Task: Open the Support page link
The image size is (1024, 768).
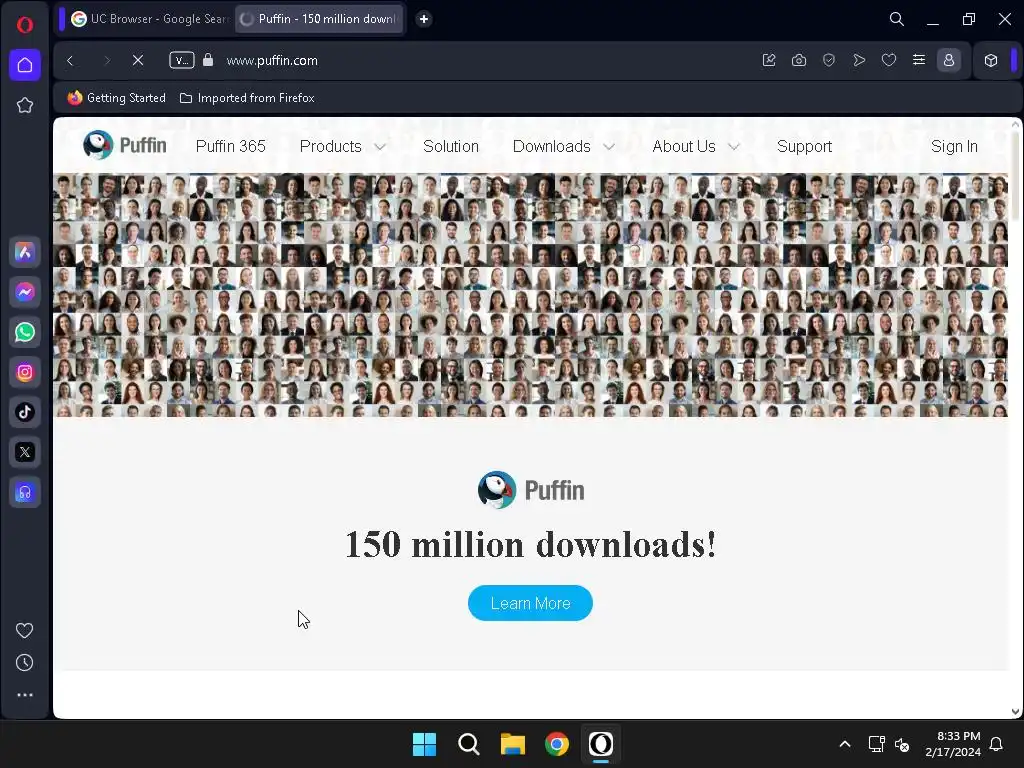Action: tap(805, 146)
